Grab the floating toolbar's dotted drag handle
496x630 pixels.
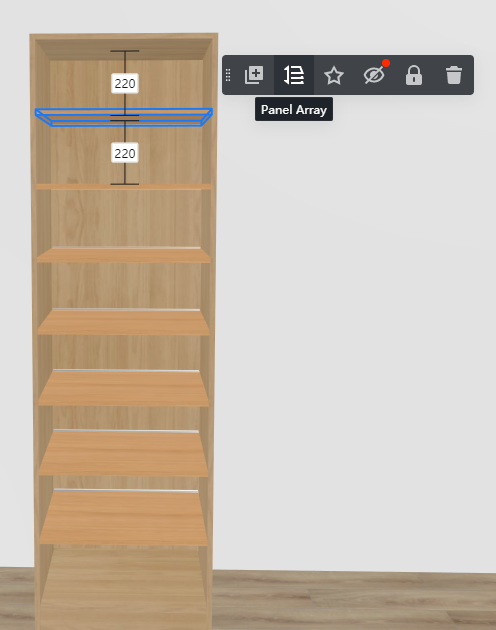[x=228, y=75]
